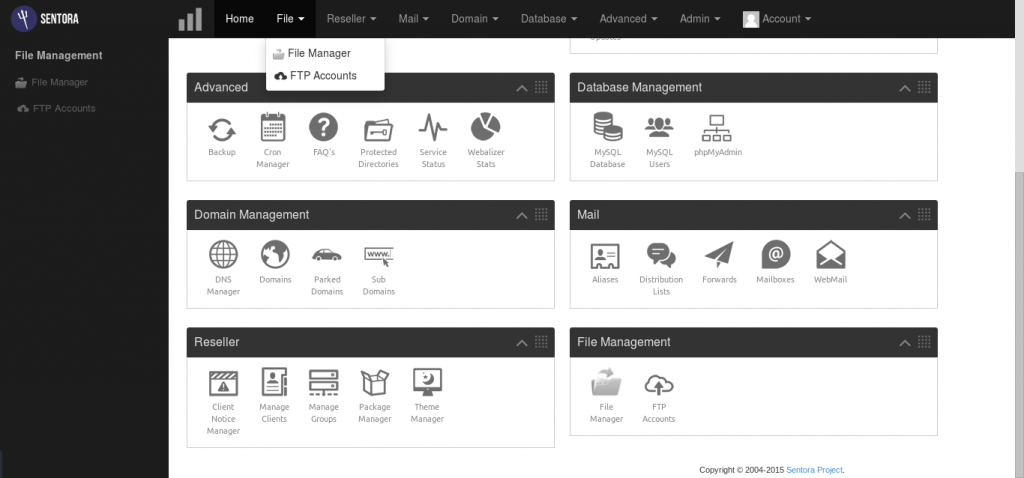Open FTP Accounts in the sidebar
This screenshot has width=1024, height=478.
pos(64,108)
